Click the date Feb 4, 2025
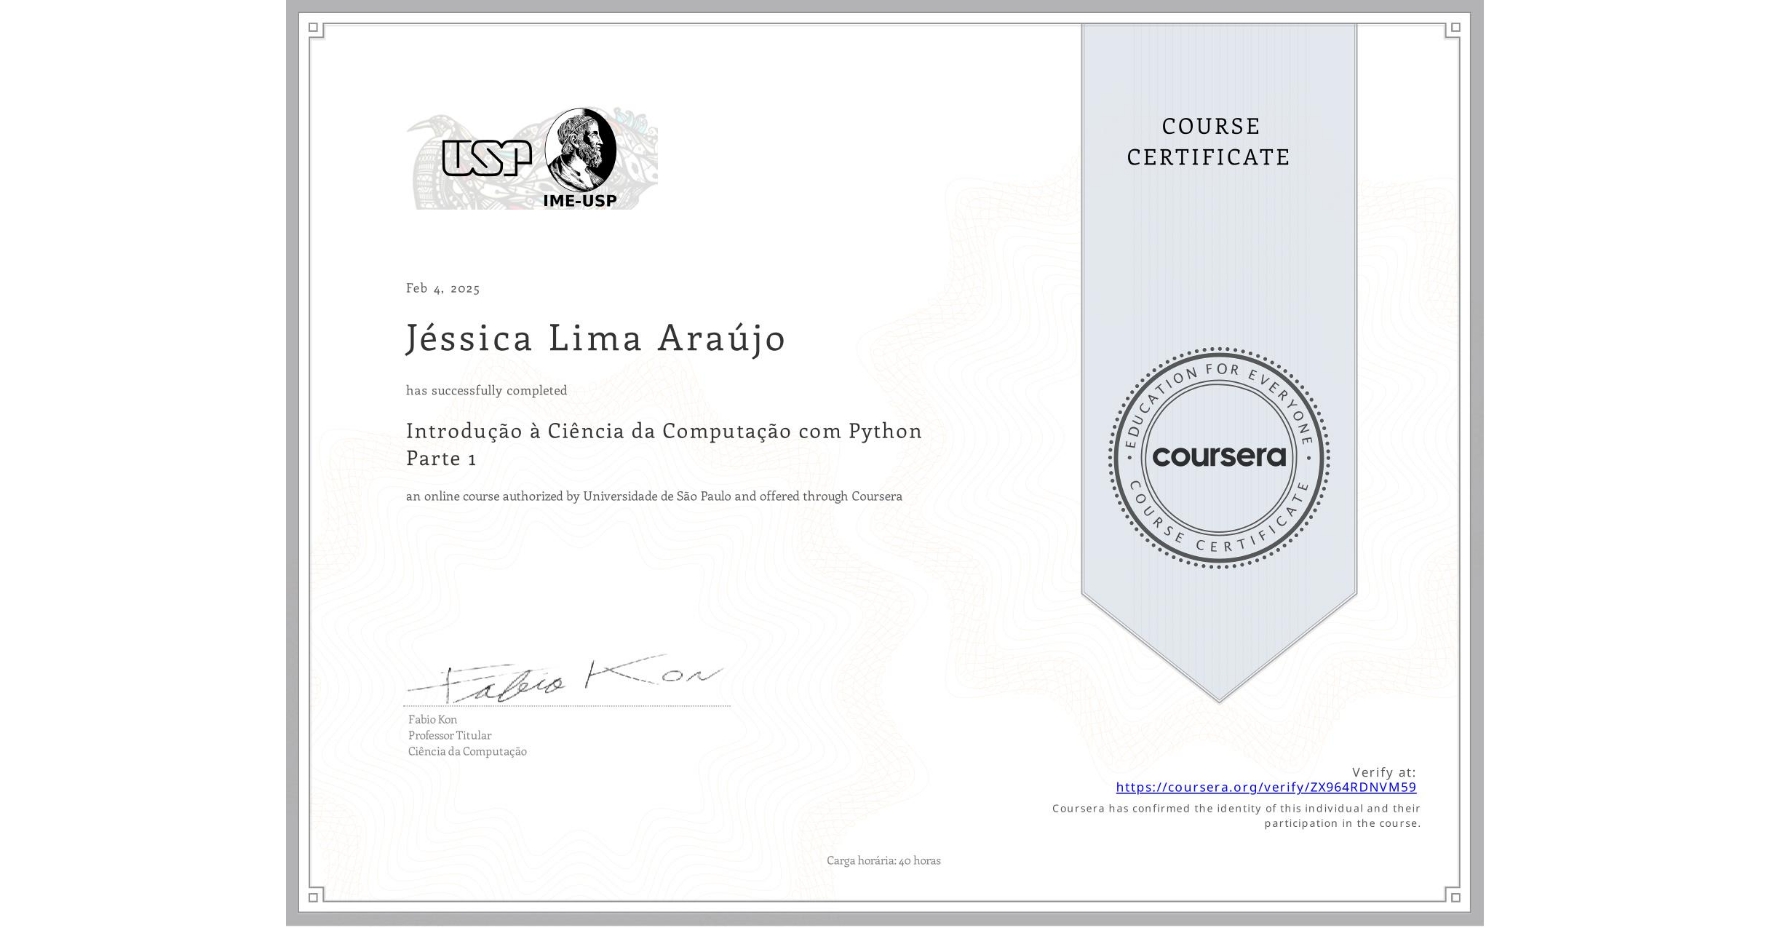This screenshot has height=928, width=1772. point(443,288)
